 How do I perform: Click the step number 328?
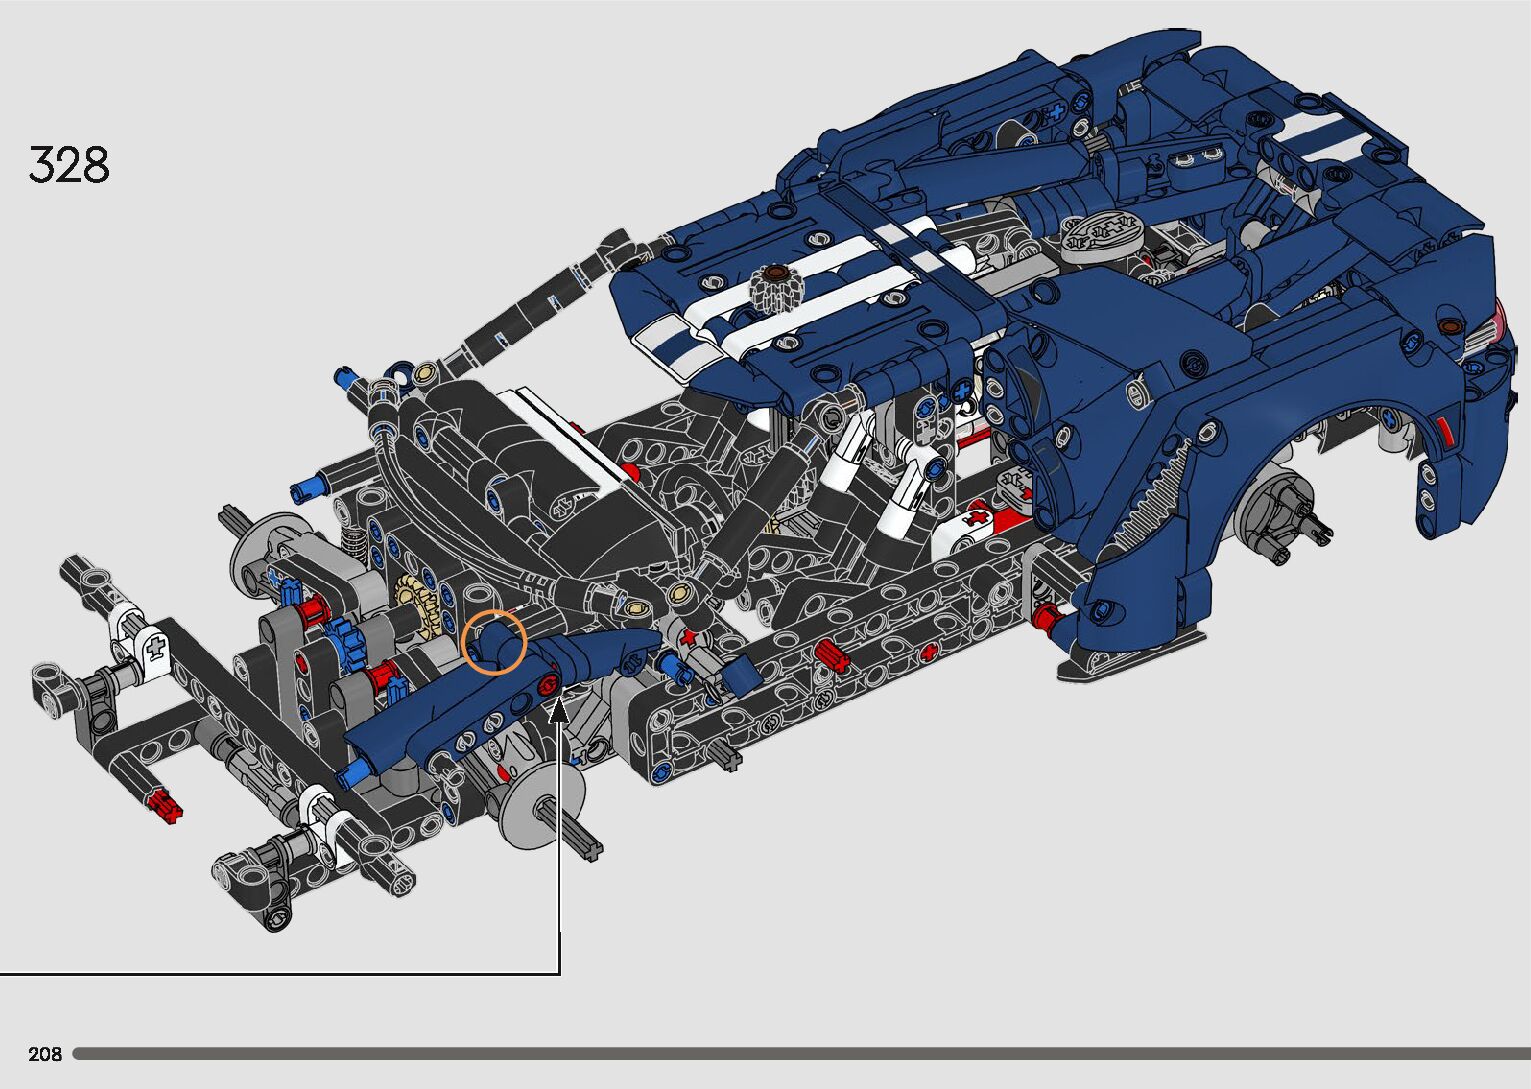pyautogui.click(x=69, y=165)
